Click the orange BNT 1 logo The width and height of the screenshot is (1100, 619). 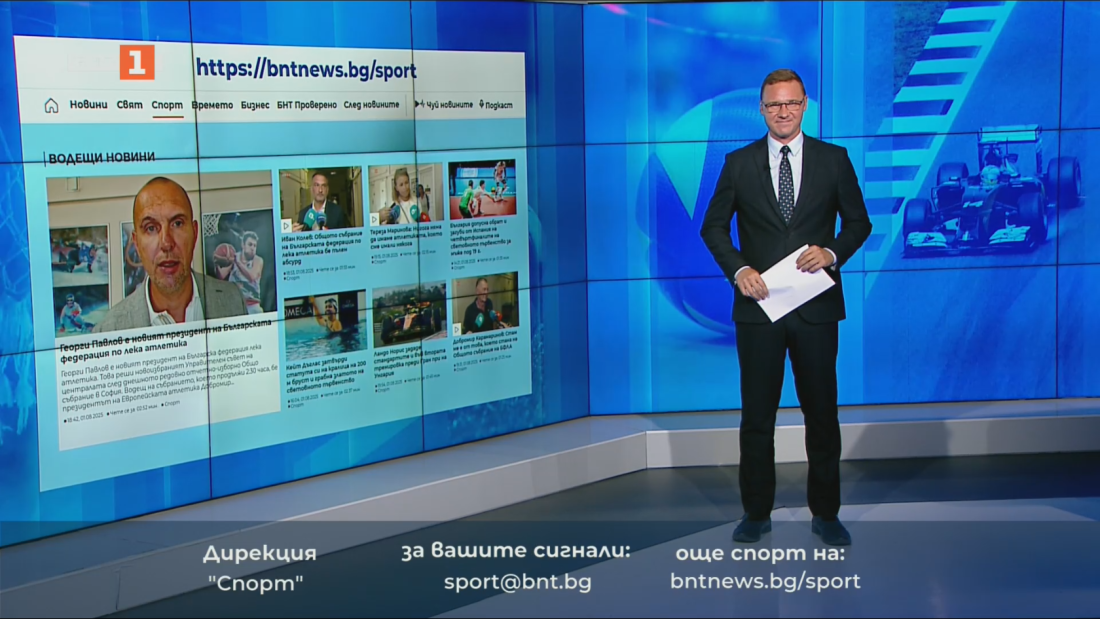pyautogui.click(x=137, y=62)
